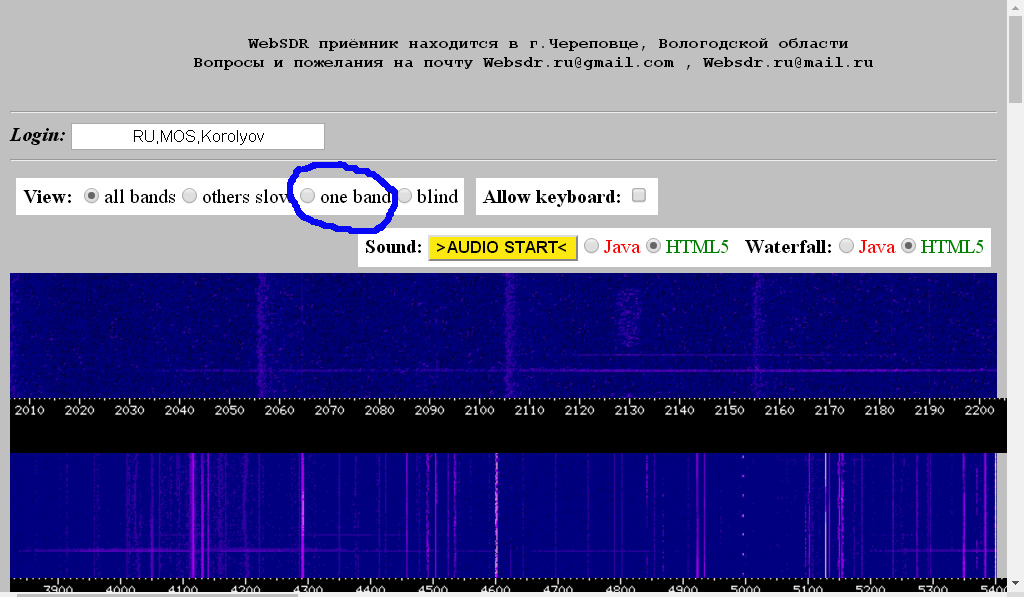Click 2100 on the upper frequency scale
Viewport: 1024px width, 597px height.
479,410
